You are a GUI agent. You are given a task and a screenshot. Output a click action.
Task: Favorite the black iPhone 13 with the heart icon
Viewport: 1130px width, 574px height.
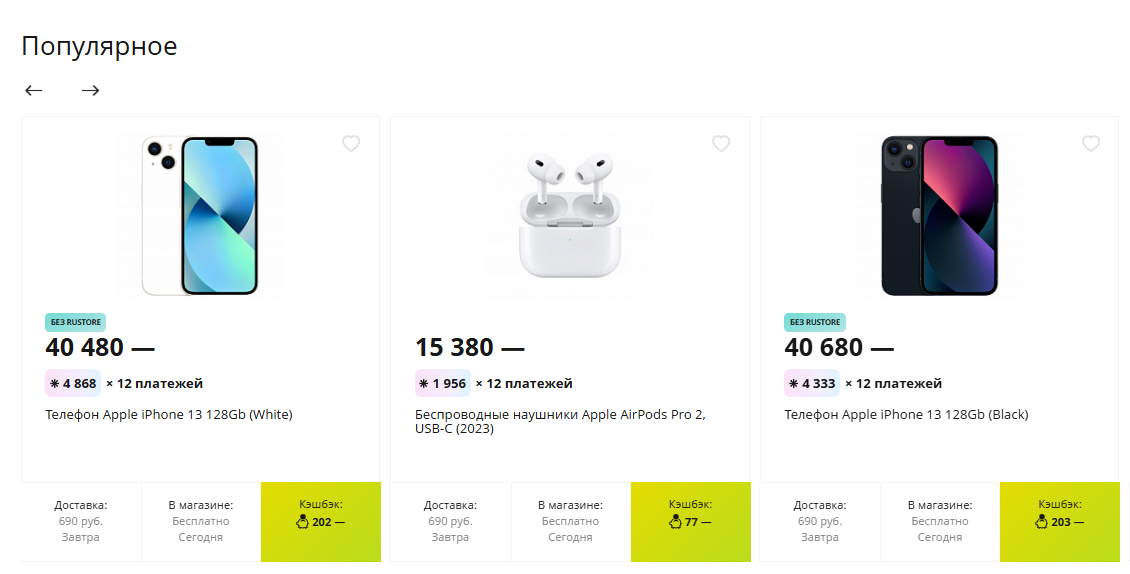click(1091, 144)
